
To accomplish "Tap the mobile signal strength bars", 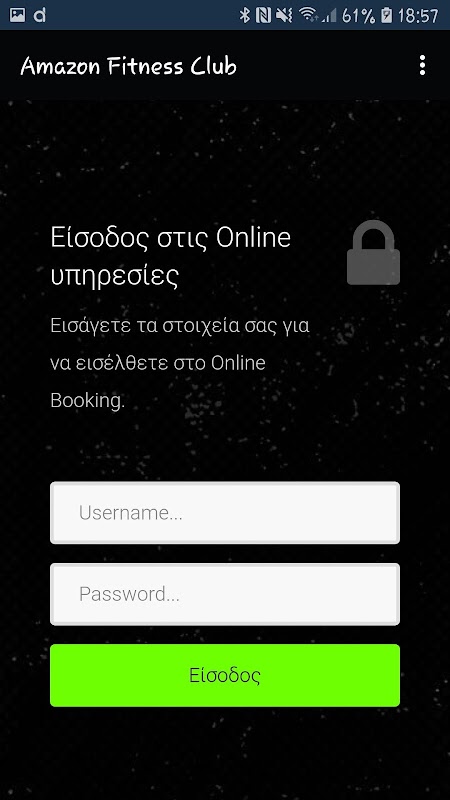I will click(x=329, y=16).
